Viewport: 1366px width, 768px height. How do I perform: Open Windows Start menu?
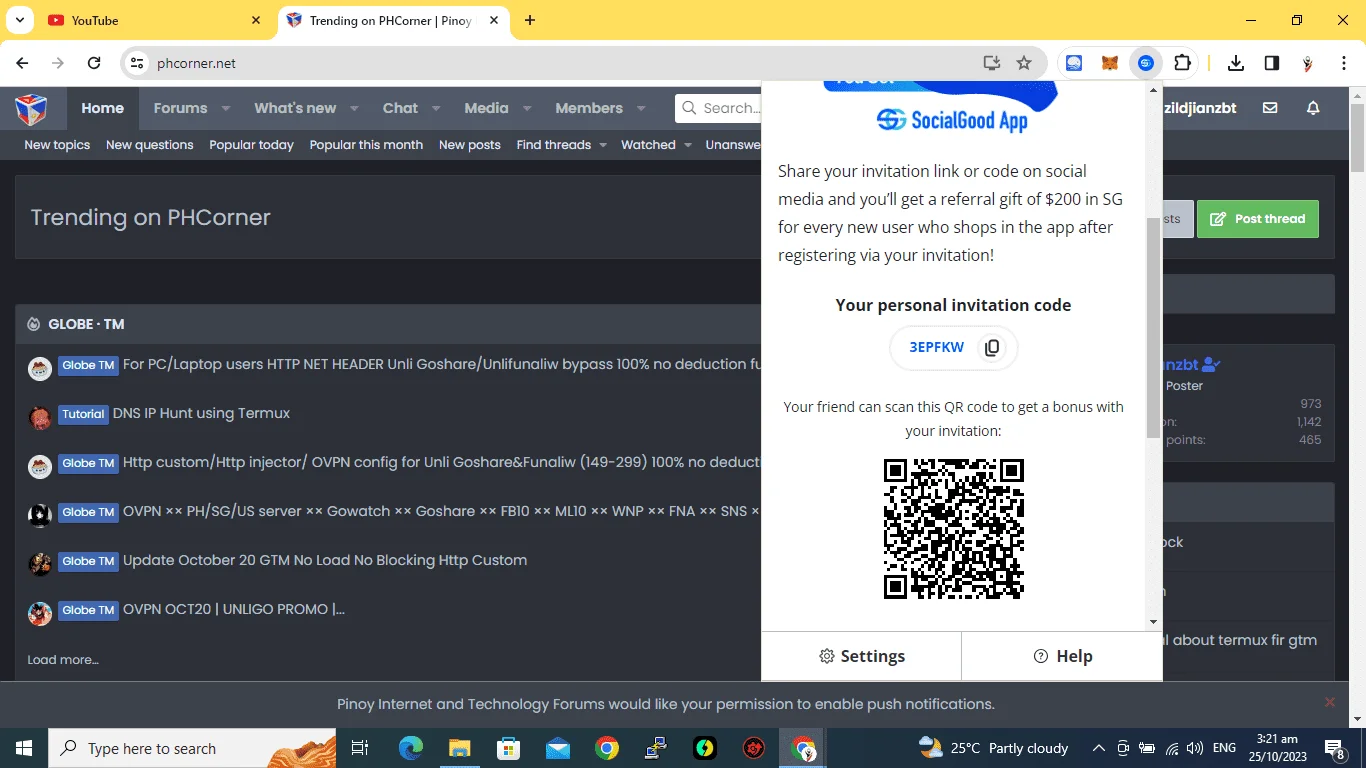24,748
